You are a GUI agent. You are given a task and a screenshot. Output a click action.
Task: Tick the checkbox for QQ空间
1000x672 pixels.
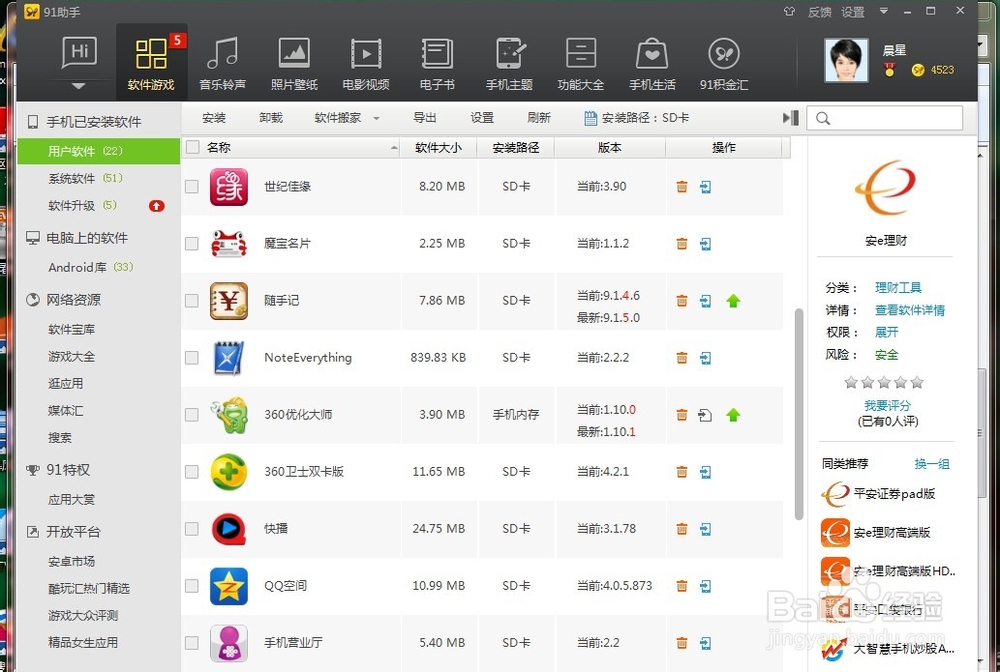pos(191,585)
